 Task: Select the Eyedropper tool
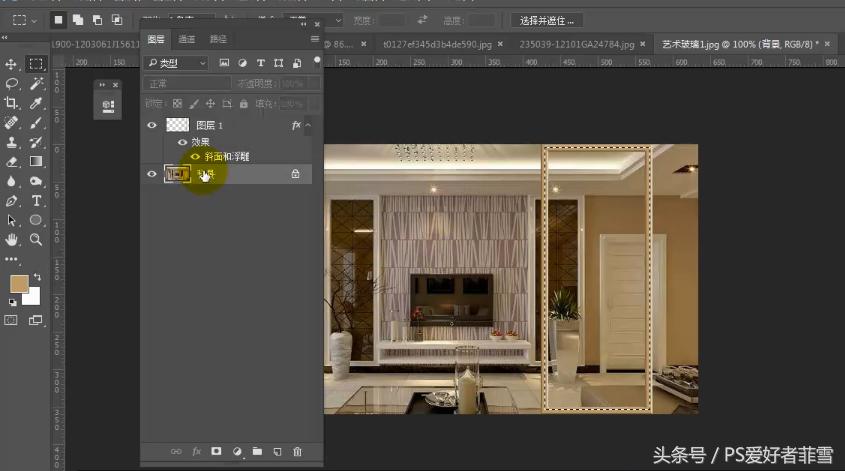[36, 103]
